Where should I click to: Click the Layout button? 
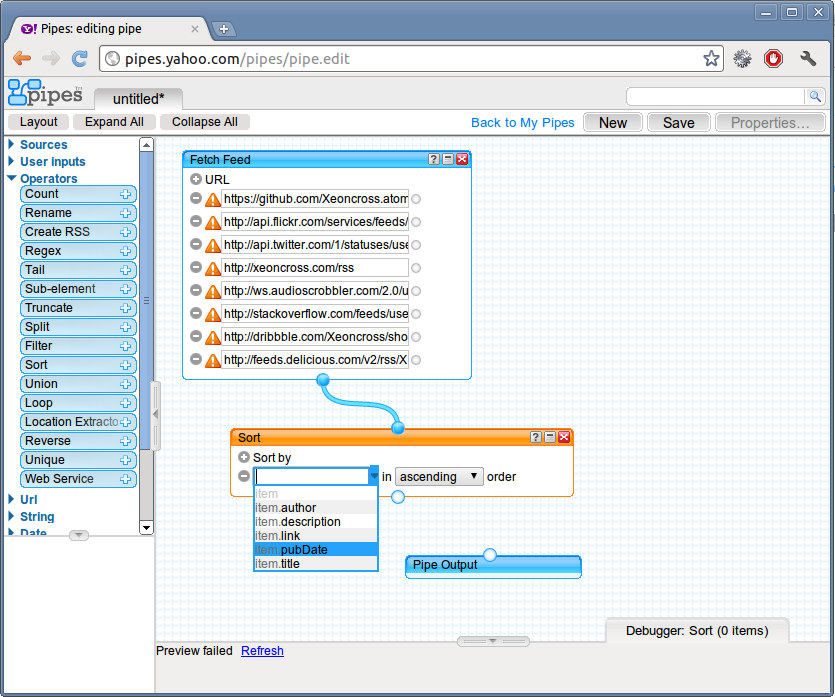click(x=38, y=122)
